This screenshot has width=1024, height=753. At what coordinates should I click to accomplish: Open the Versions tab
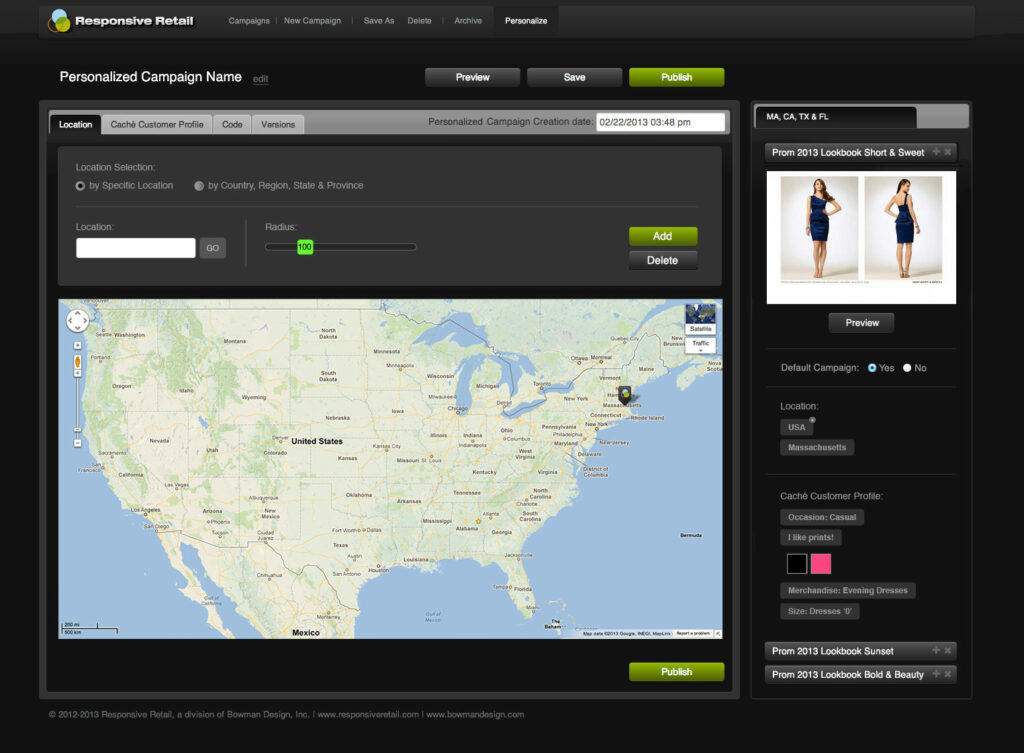[278, 124]
